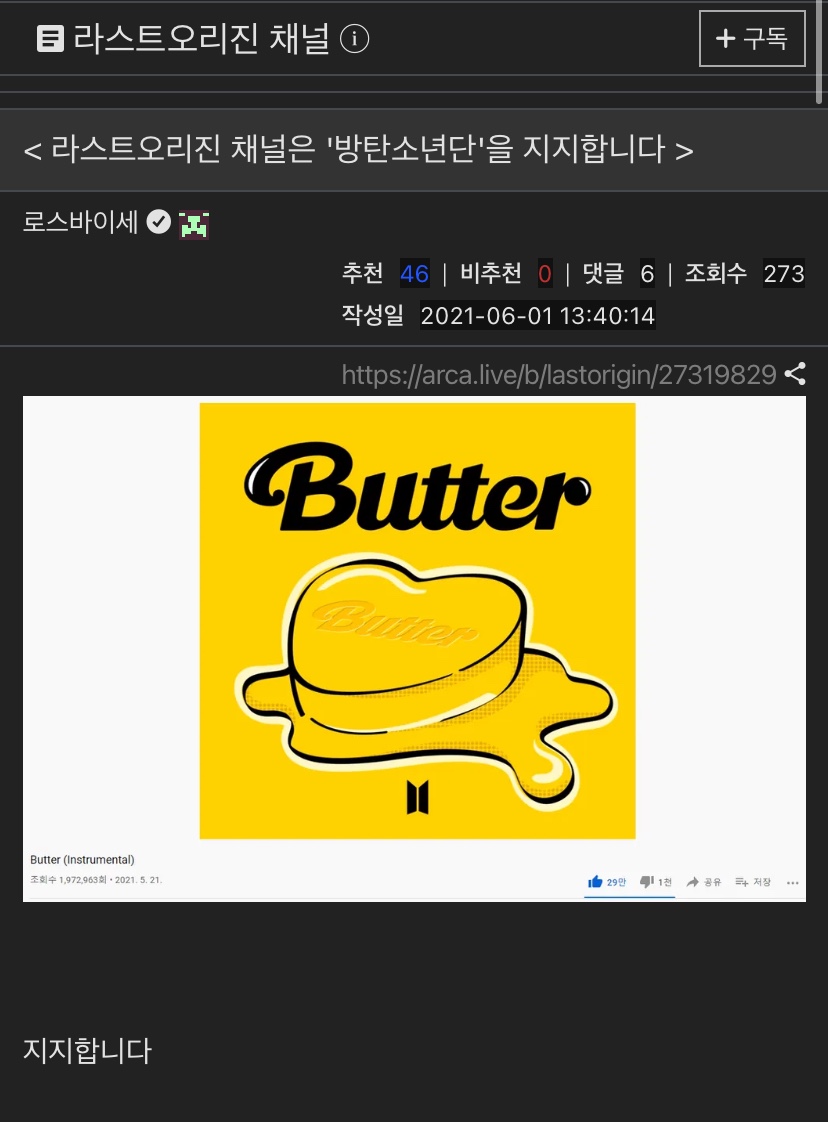The width and height of the screenshot is (828, 1122).
Task: Subscribe with the + 구독 button
Action: click(x=752, y=39)
